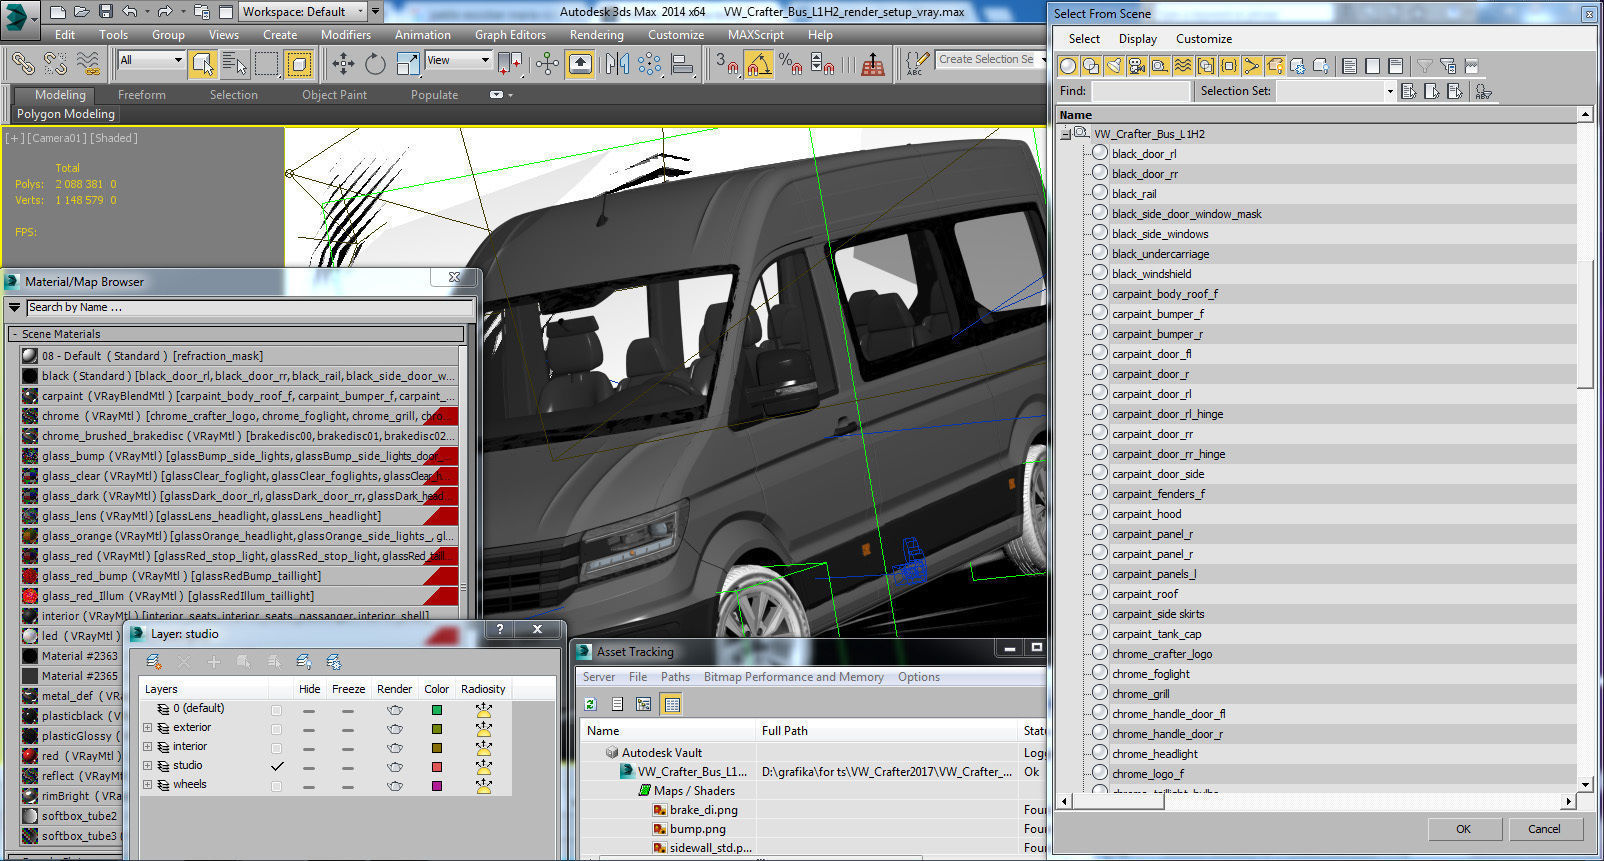Viewport: 1604px width, 861px height.
Task: Open the Select by Name tool
Action: (x=235, y=64)
